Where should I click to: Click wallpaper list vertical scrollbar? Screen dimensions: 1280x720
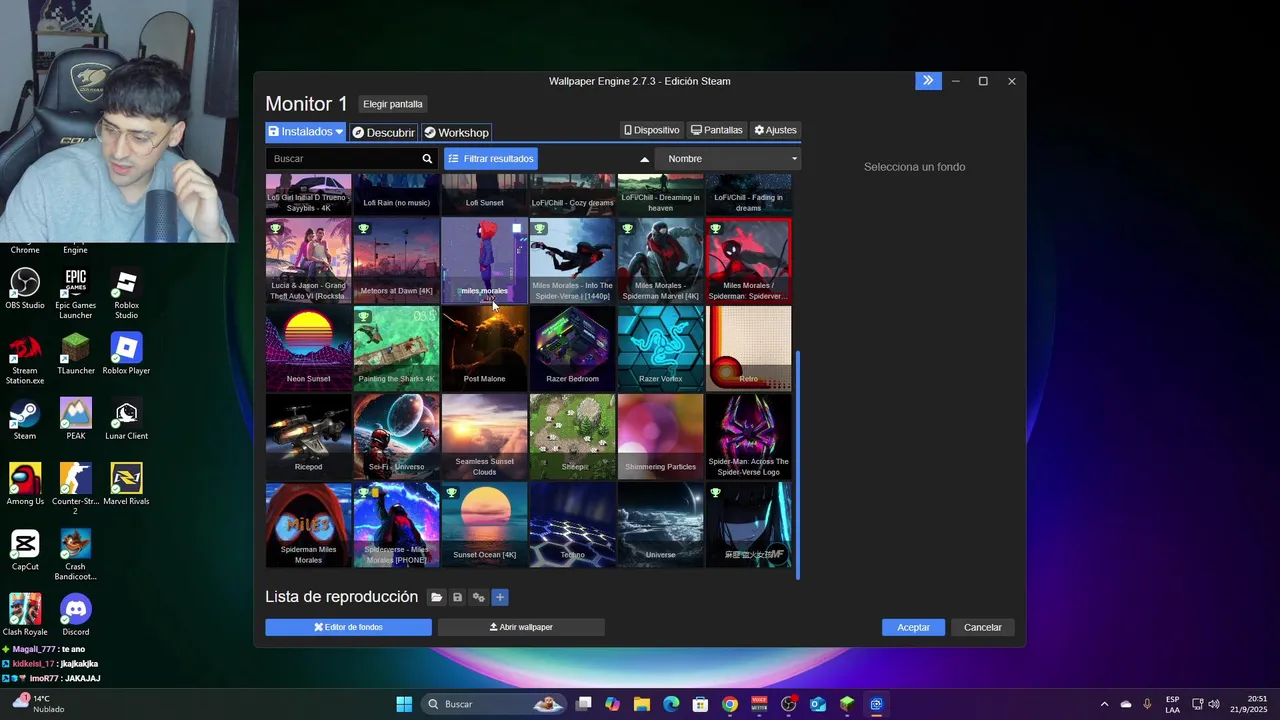[x=798, y=464]
